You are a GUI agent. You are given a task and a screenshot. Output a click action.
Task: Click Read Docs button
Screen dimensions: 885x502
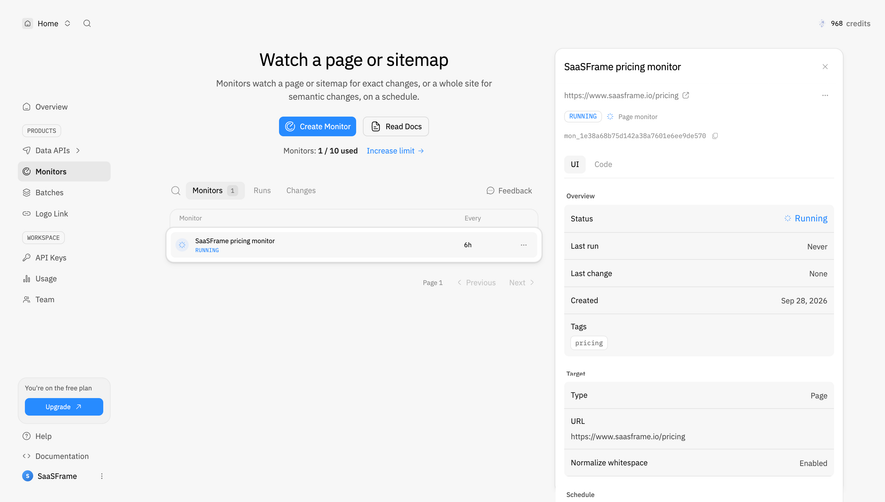pos(396,126)
